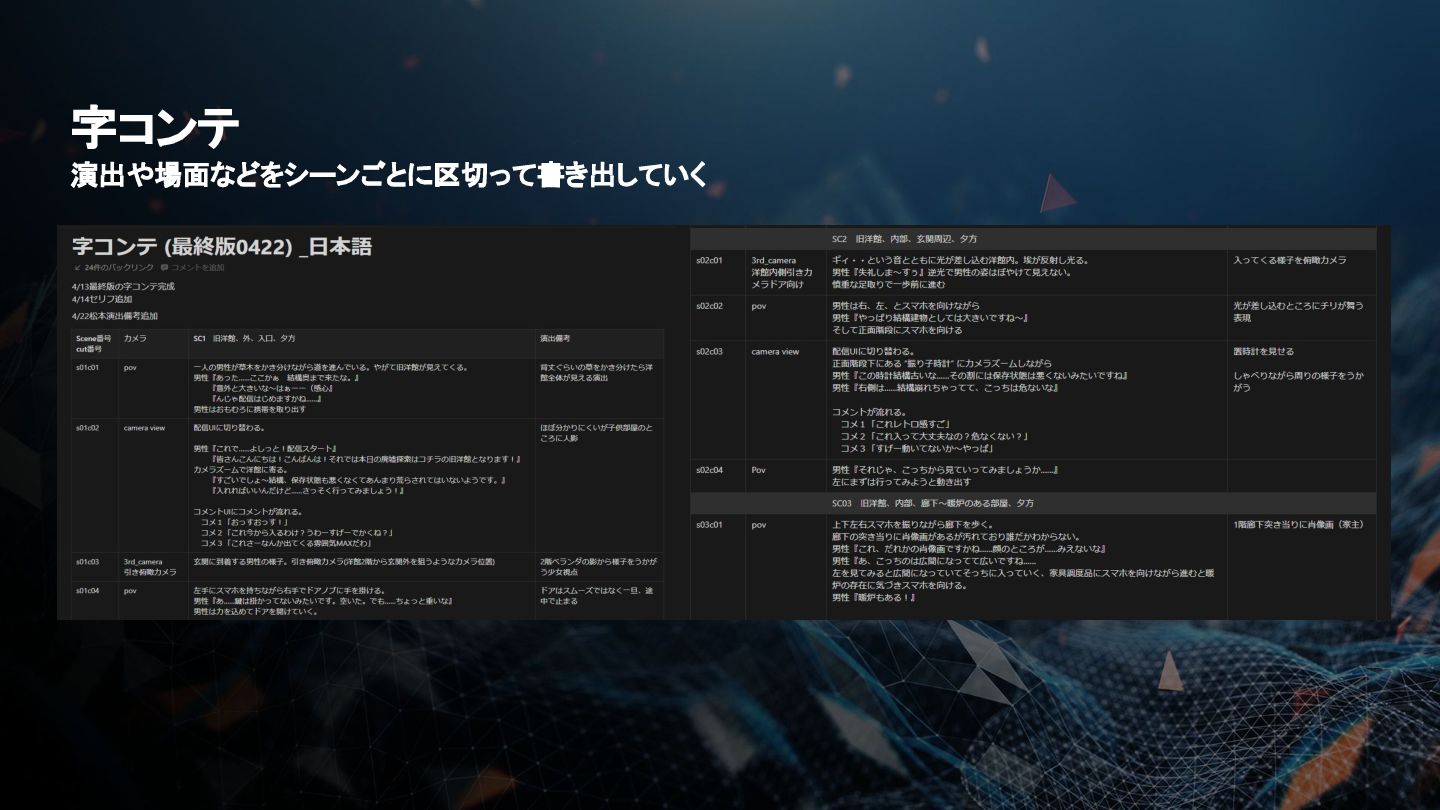Image resolution: width=1440 pixels, height=810 pixels.
Task: Click remark ドアはスムーズではなく一旦、途中で止まる
Action: tap(596, 596)
